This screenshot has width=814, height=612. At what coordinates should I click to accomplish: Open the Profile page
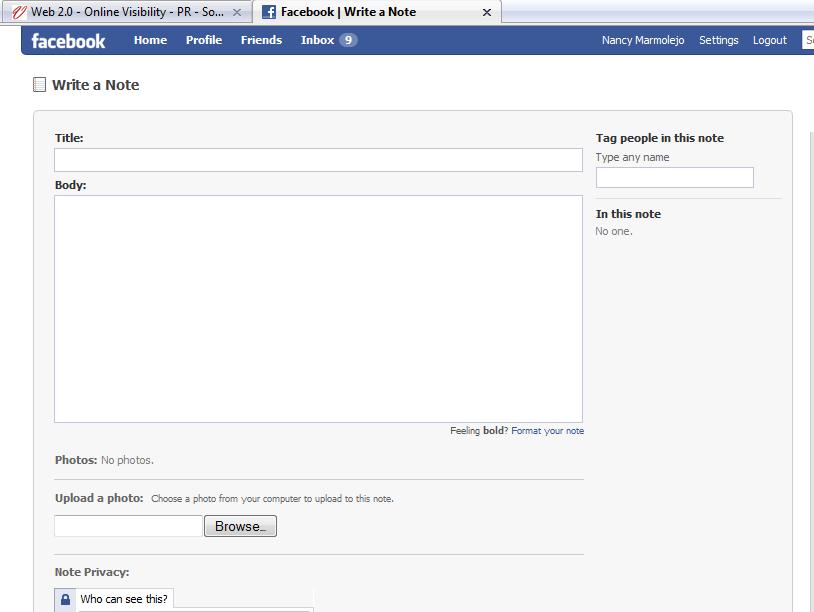coord(204,40)
